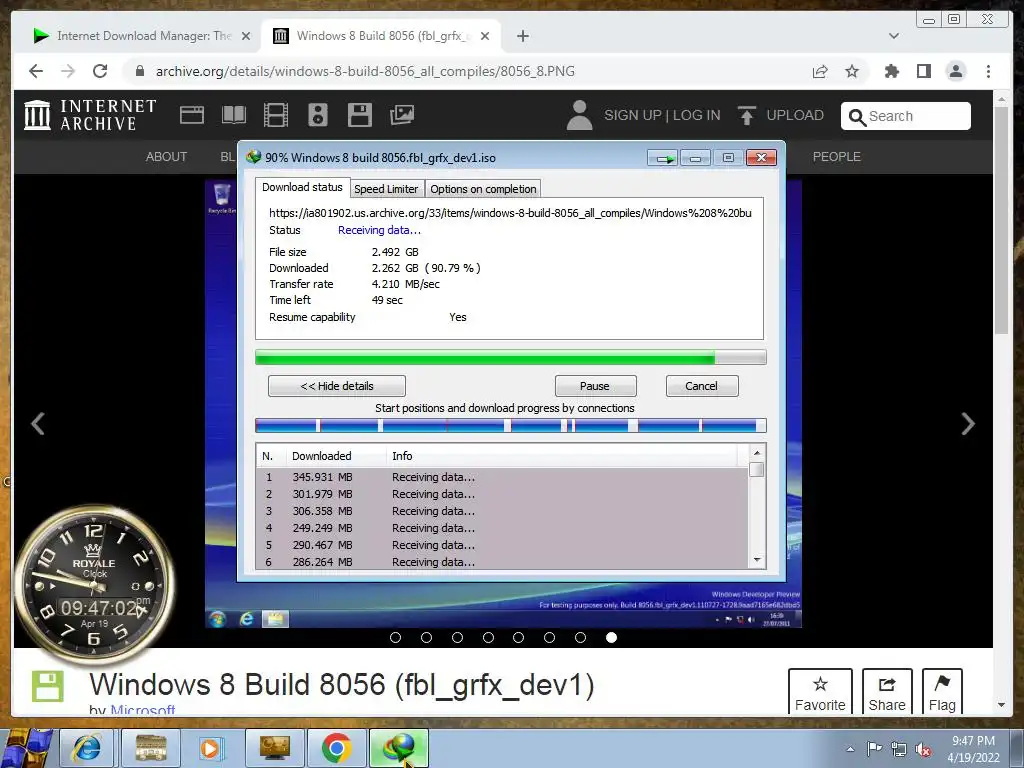Select sixth carousel dot
The image size is (1024, 768).
pos(549,637)
